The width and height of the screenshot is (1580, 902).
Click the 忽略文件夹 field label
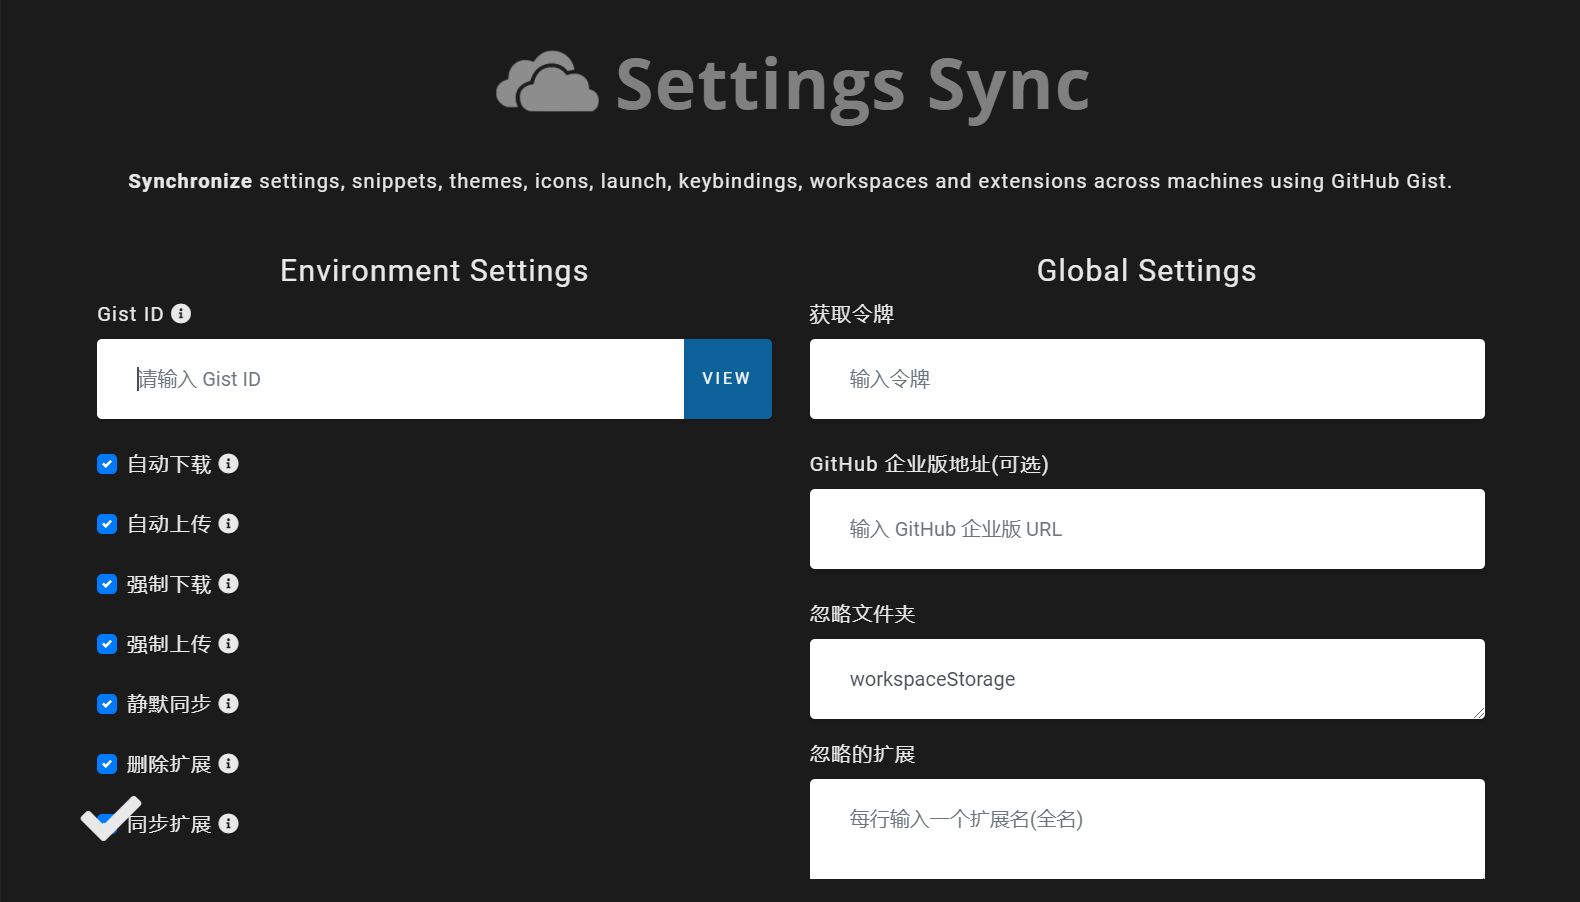click(863, 614)
